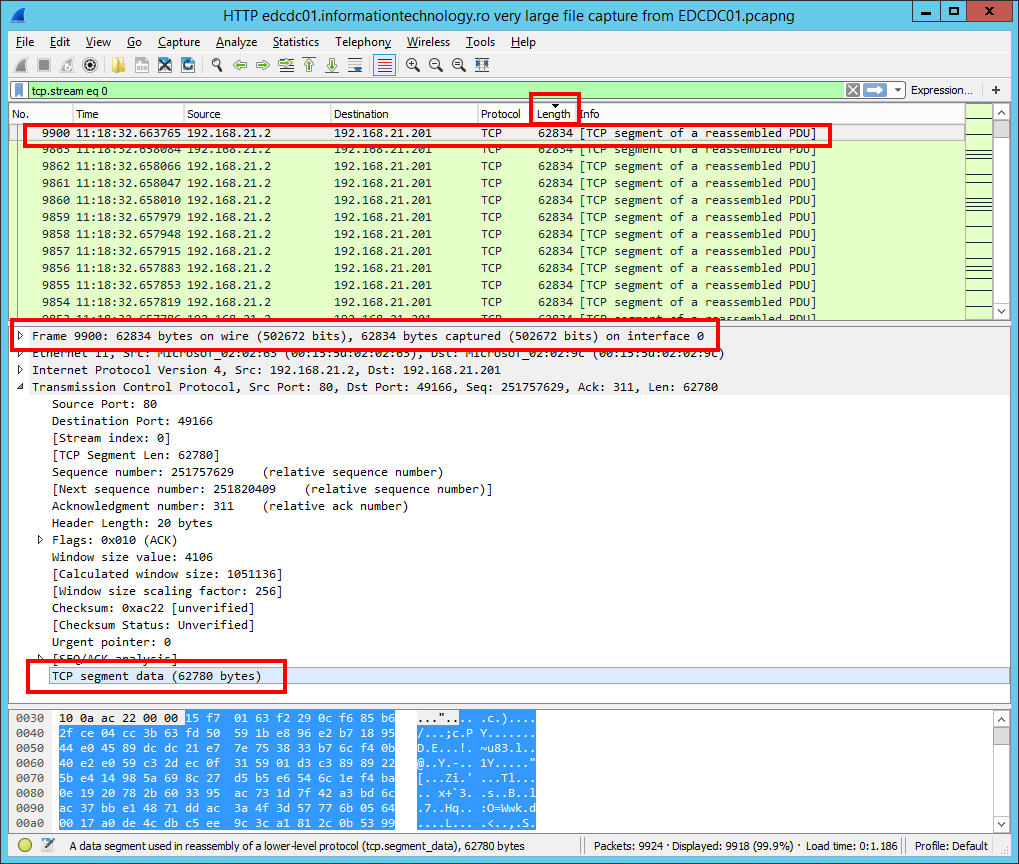The height and width of the screenshot is (864, 1019).
Task: Open display filter history dropdown
Action: tap(897, 90)
